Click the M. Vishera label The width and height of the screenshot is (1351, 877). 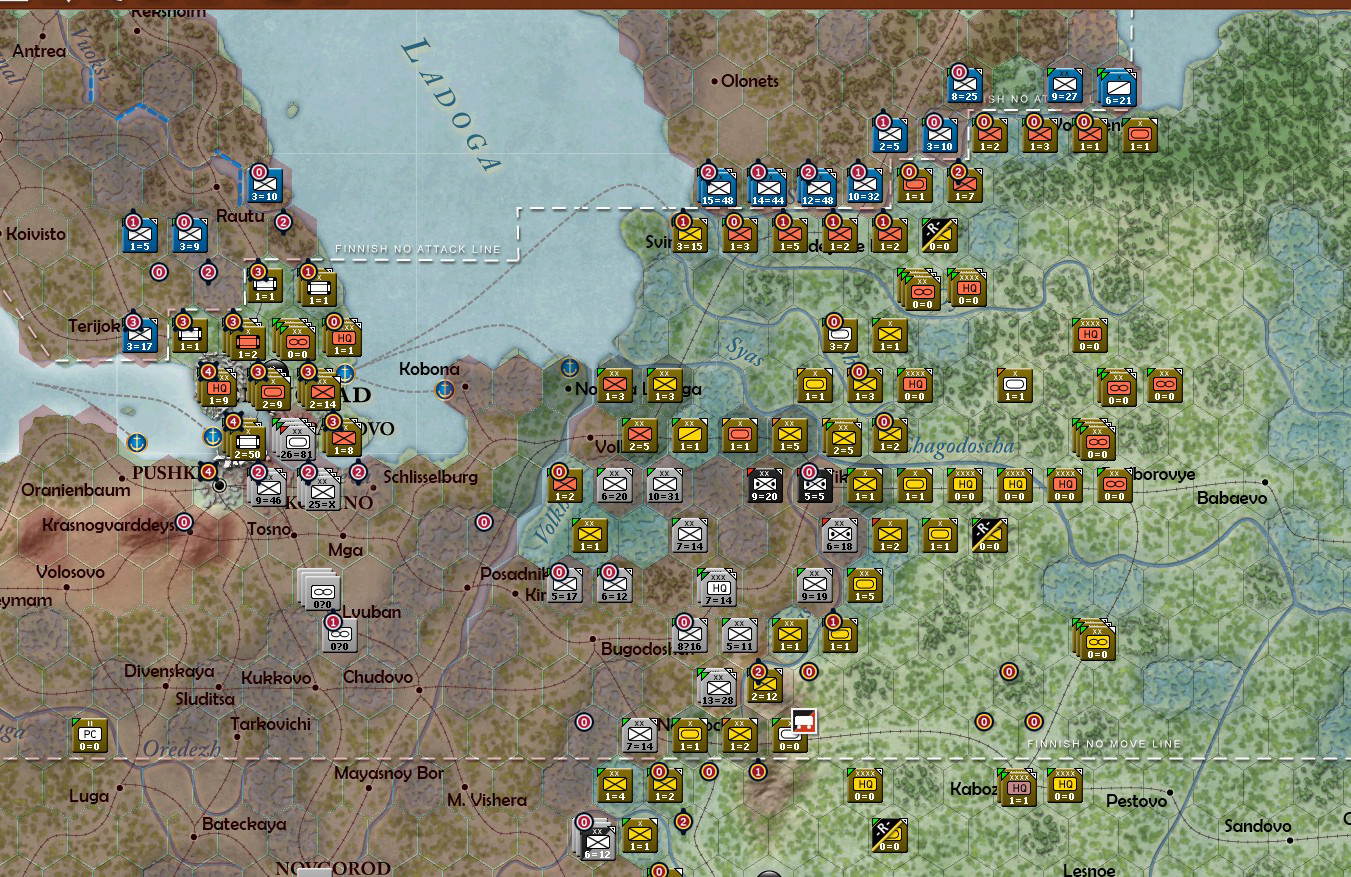pyautogui.click(x=487, y=800)
